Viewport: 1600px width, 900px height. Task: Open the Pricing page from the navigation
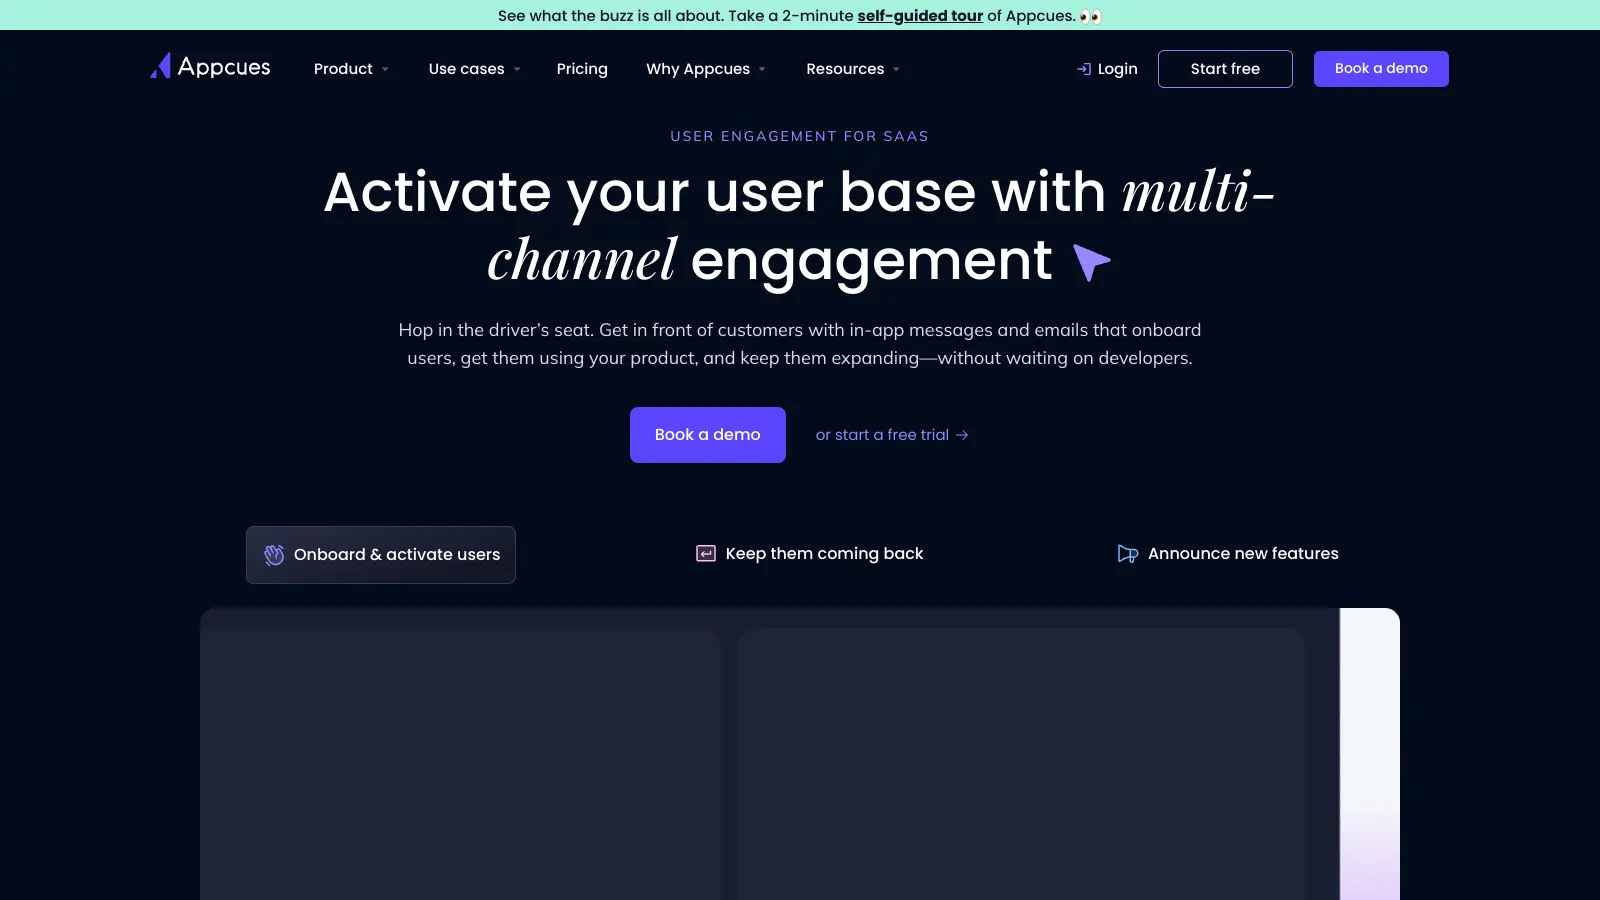(582, 68)
